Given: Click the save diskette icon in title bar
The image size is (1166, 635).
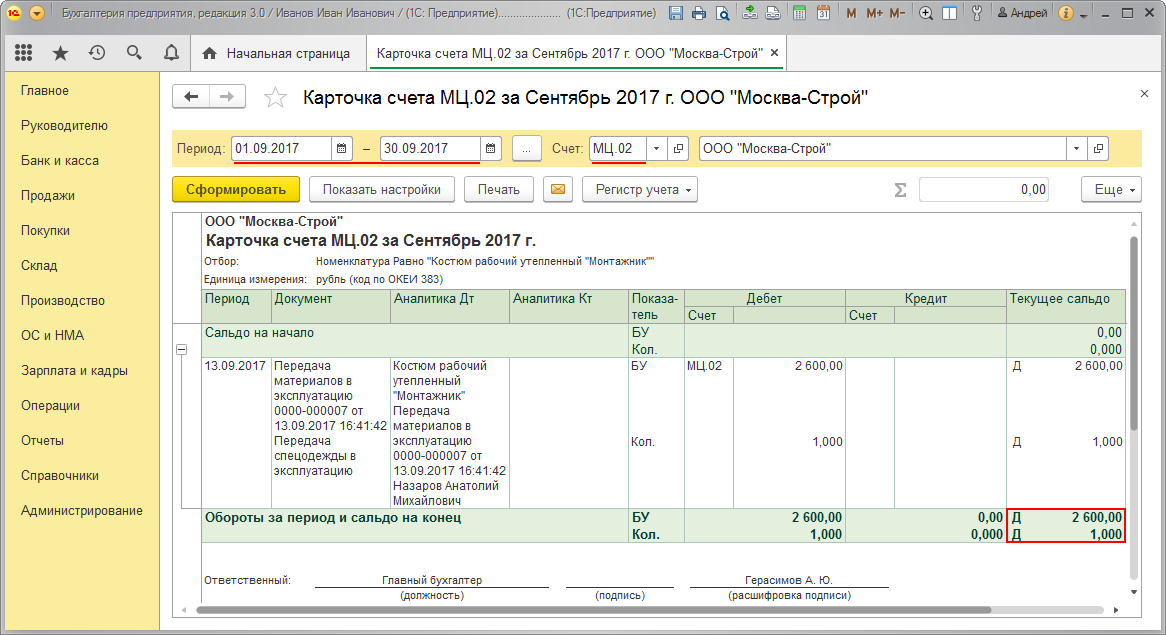Looking at the screenshot, I should coord(676,13).
